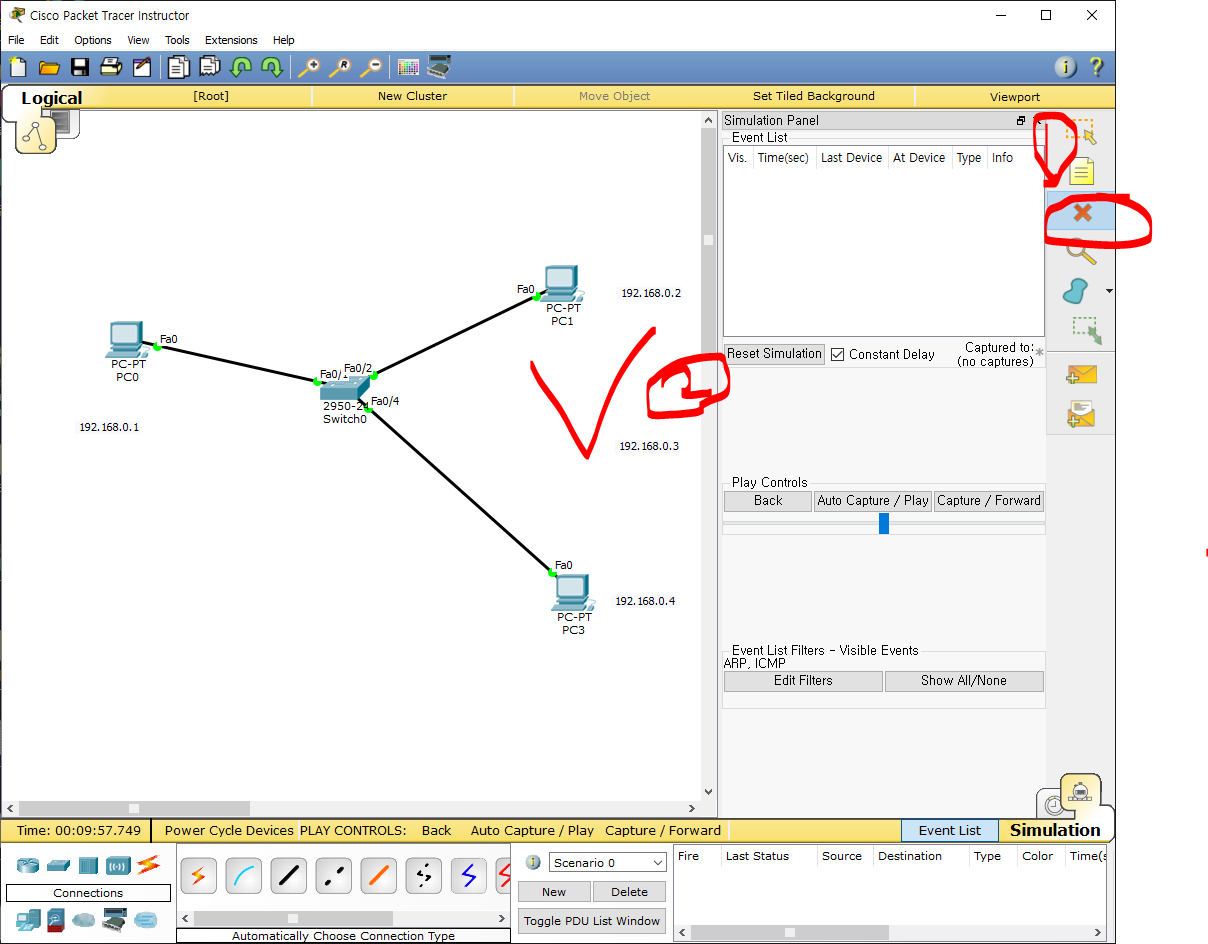Click the Add Simple PDU envelope icon

[1081, 375]
